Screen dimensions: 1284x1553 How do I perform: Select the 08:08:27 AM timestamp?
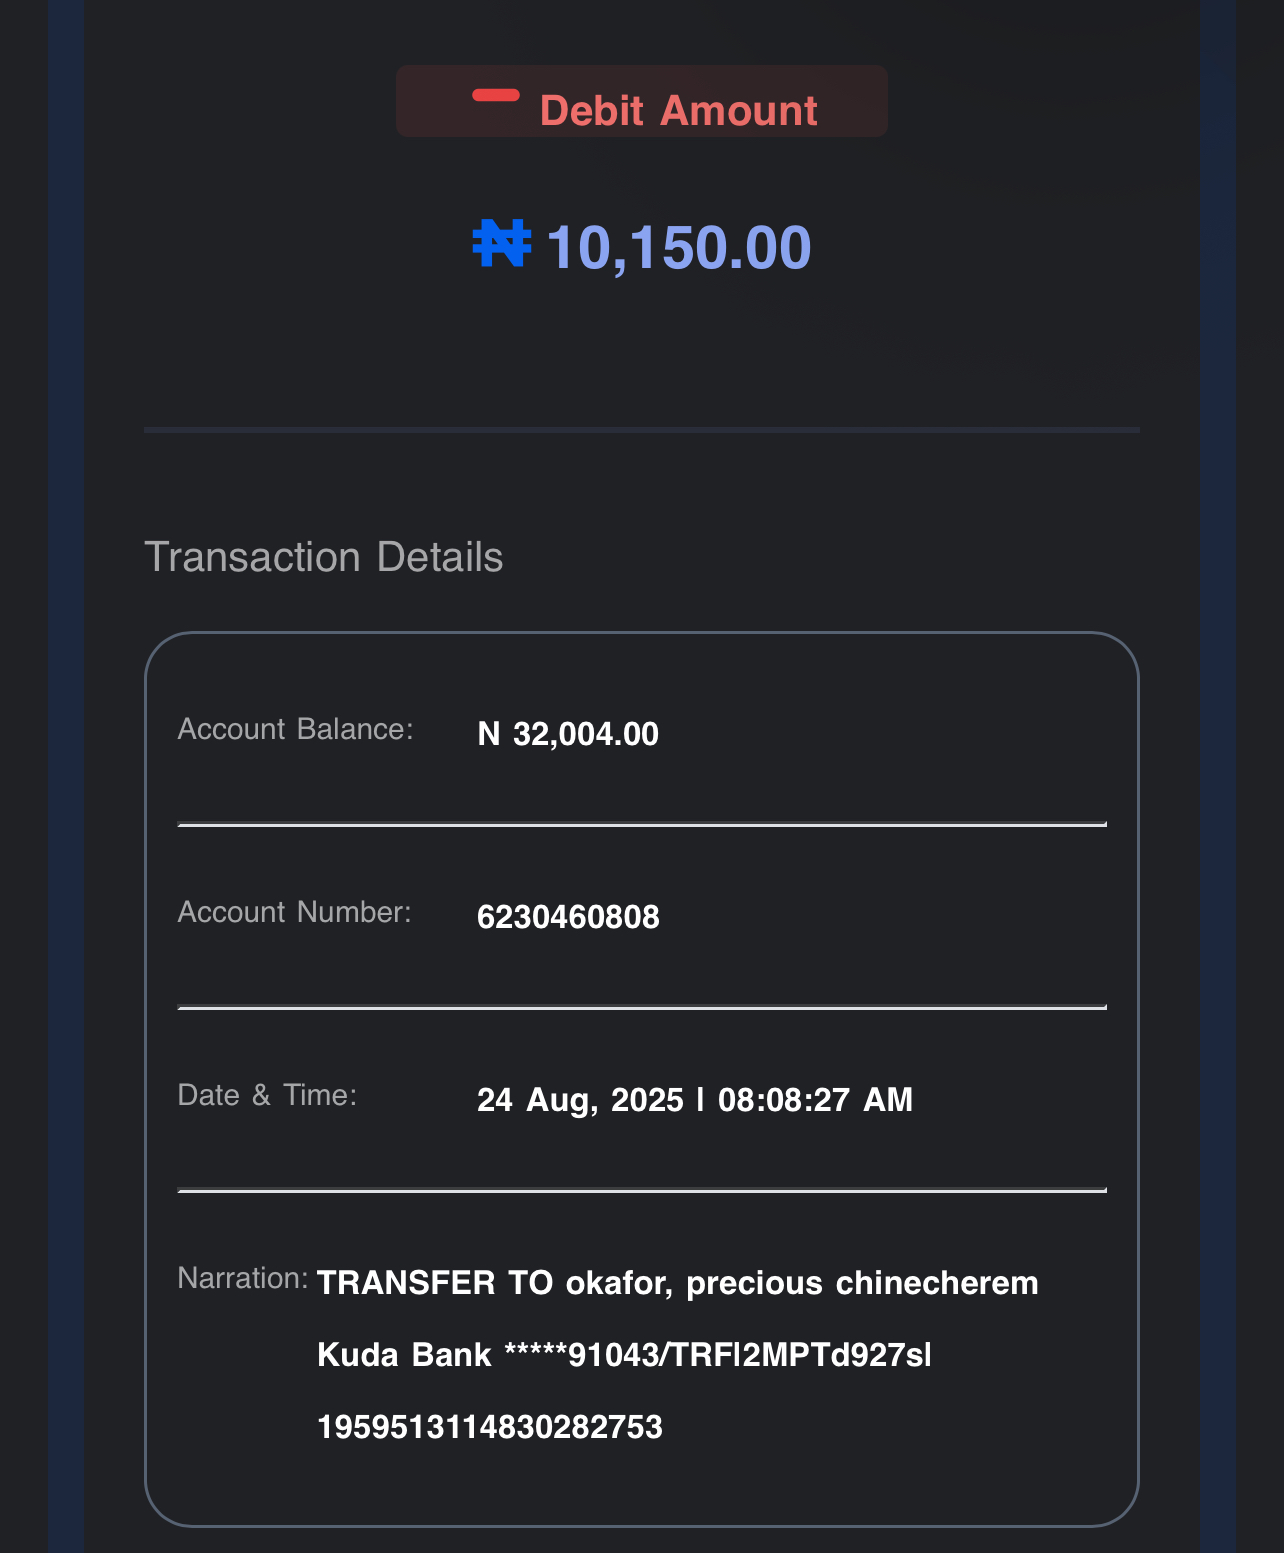[815, 1100]
